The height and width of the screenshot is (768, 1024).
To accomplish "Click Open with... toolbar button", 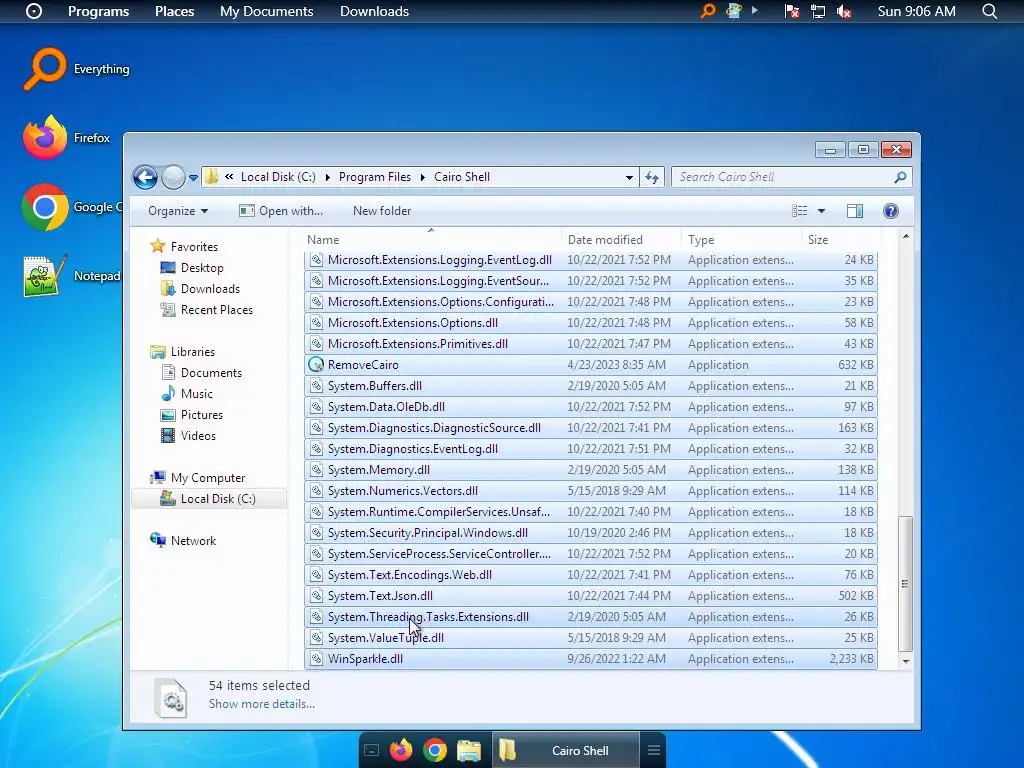I will (281, 211).
